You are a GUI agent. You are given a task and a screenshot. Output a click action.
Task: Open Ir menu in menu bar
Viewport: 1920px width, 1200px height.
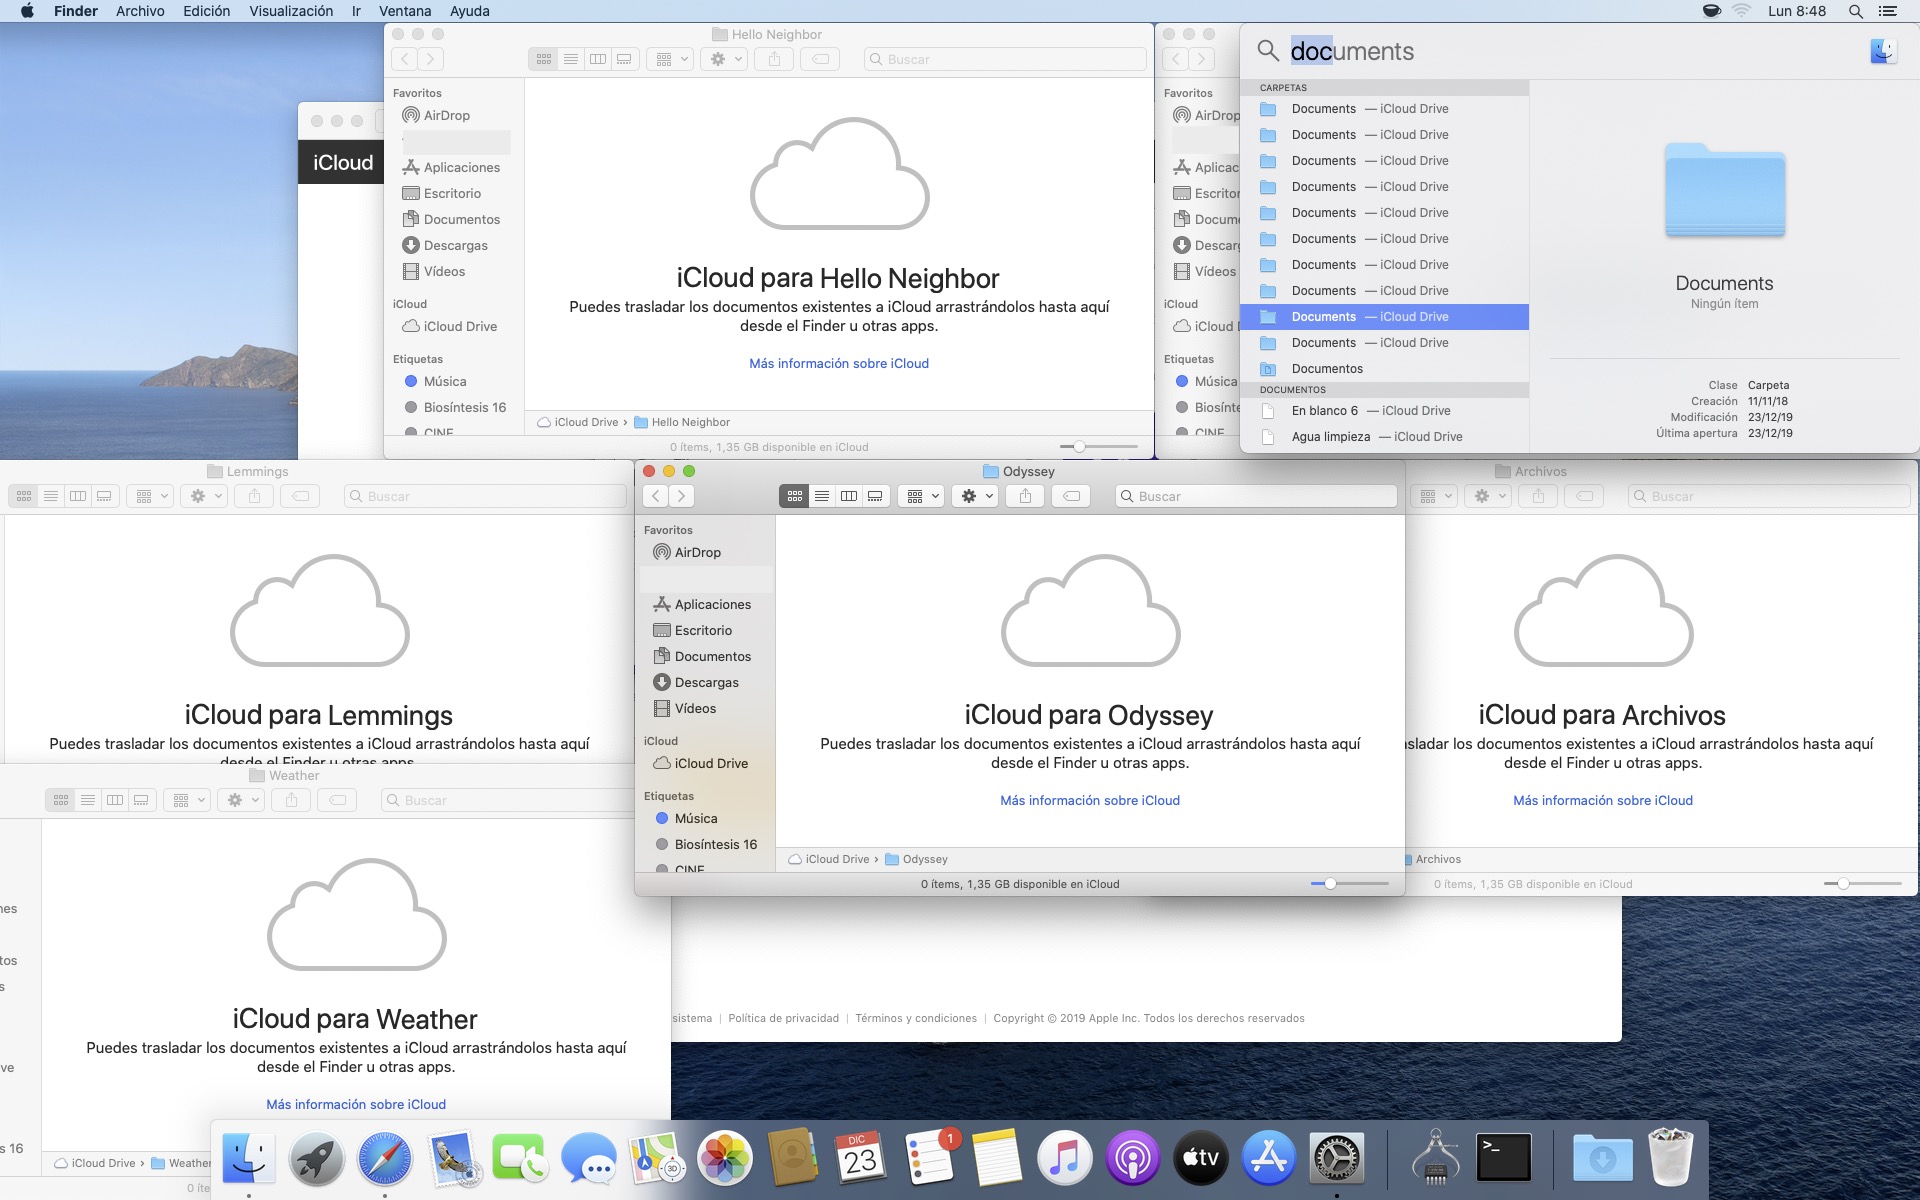coord(356,11)
